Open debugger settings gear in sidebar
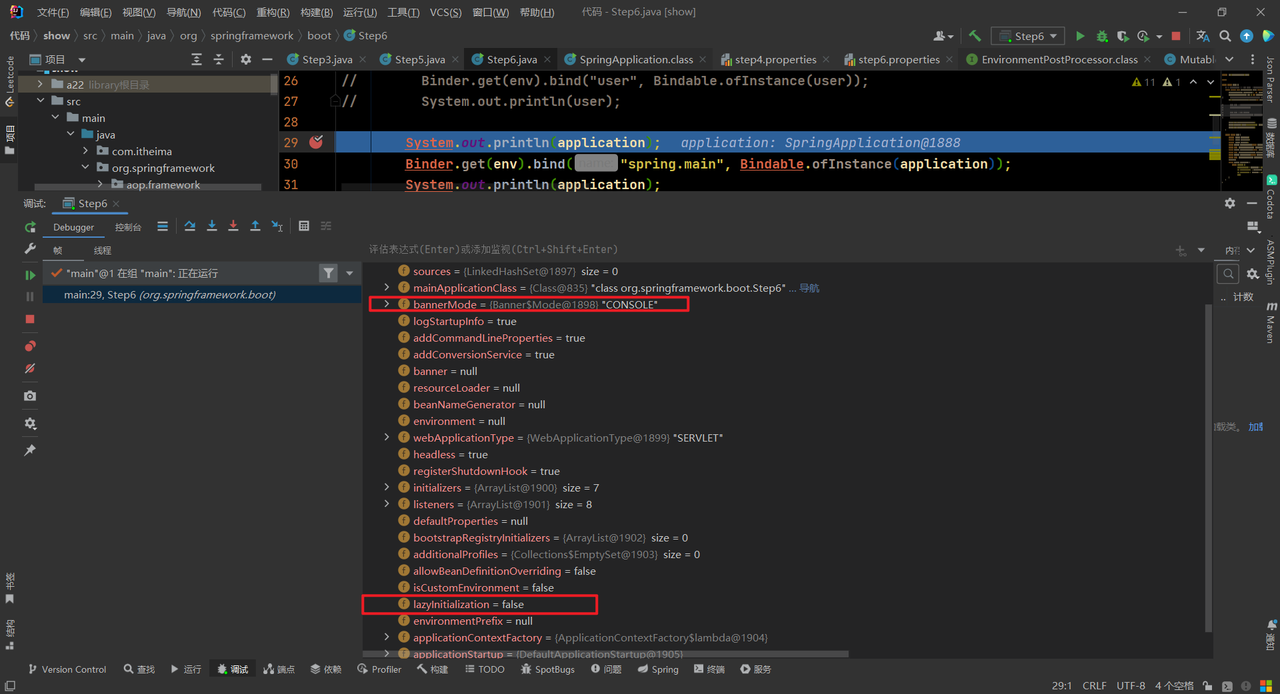The width and height of the screenshot is (1280, 694). 30,424
